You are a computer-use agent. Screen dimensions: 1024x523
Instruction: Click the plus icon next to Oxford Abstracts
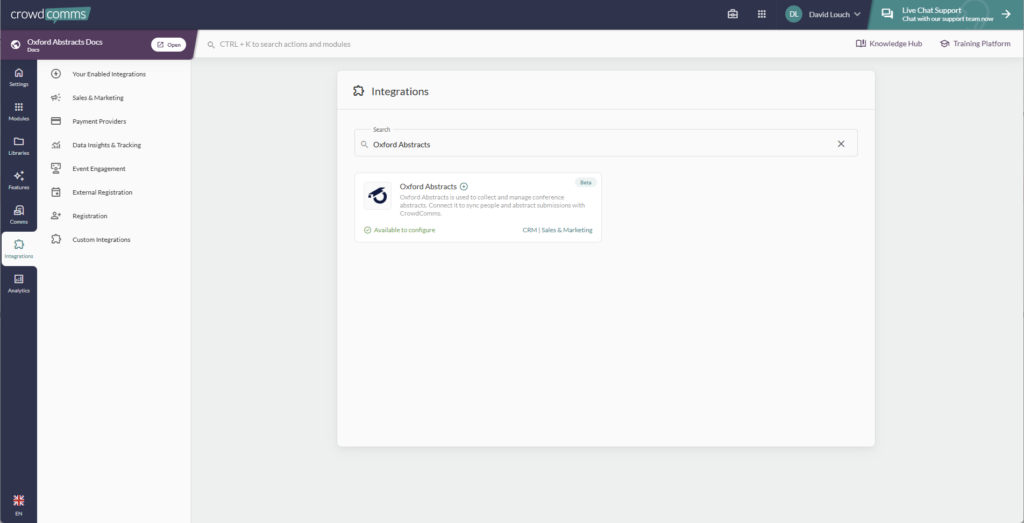point(464,187)
